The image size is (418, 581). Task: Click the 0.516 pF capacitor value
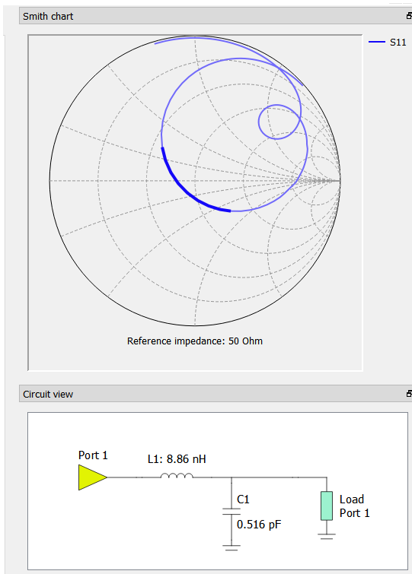(259, 525)
